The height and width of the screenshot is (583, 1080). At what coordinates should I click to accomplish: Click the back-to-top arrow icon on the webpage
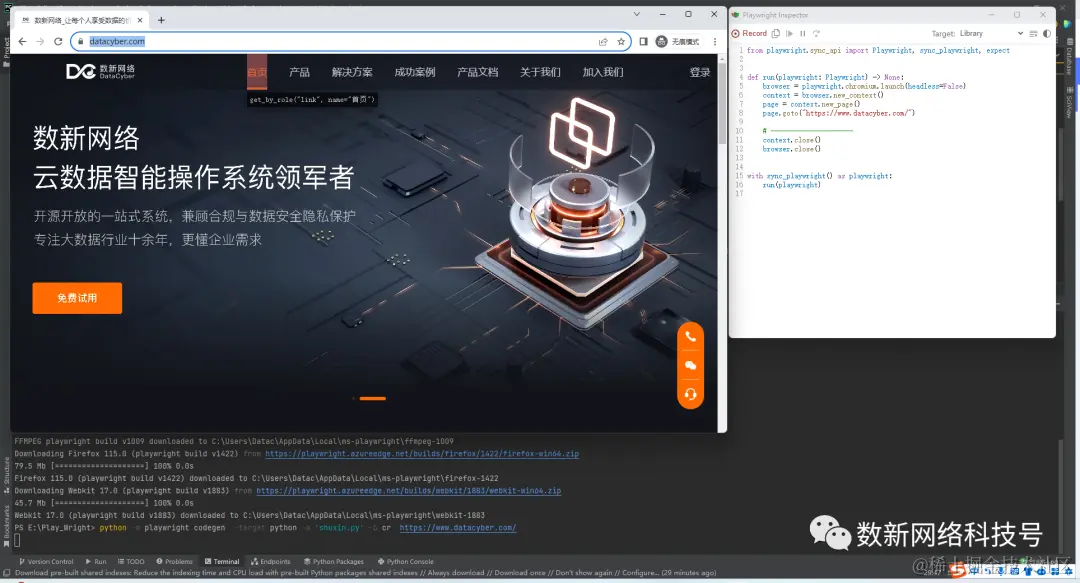coord(690,395)
